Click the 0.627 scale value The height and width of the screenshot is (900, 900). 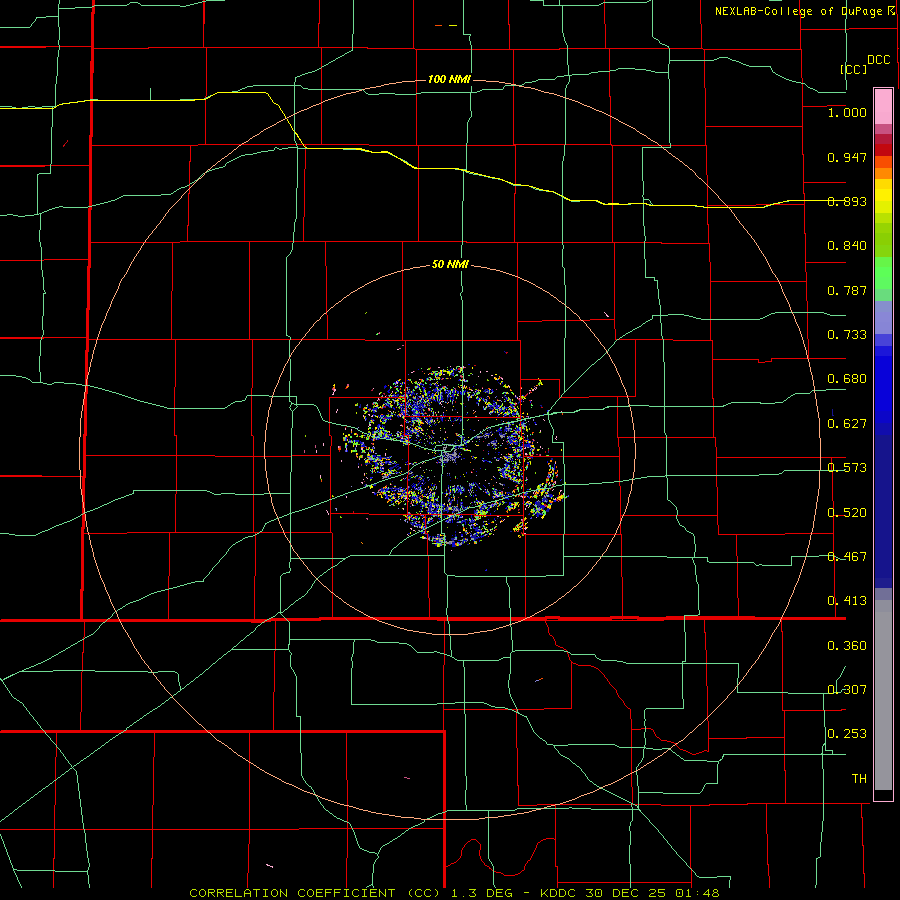[x=847, y=424]
